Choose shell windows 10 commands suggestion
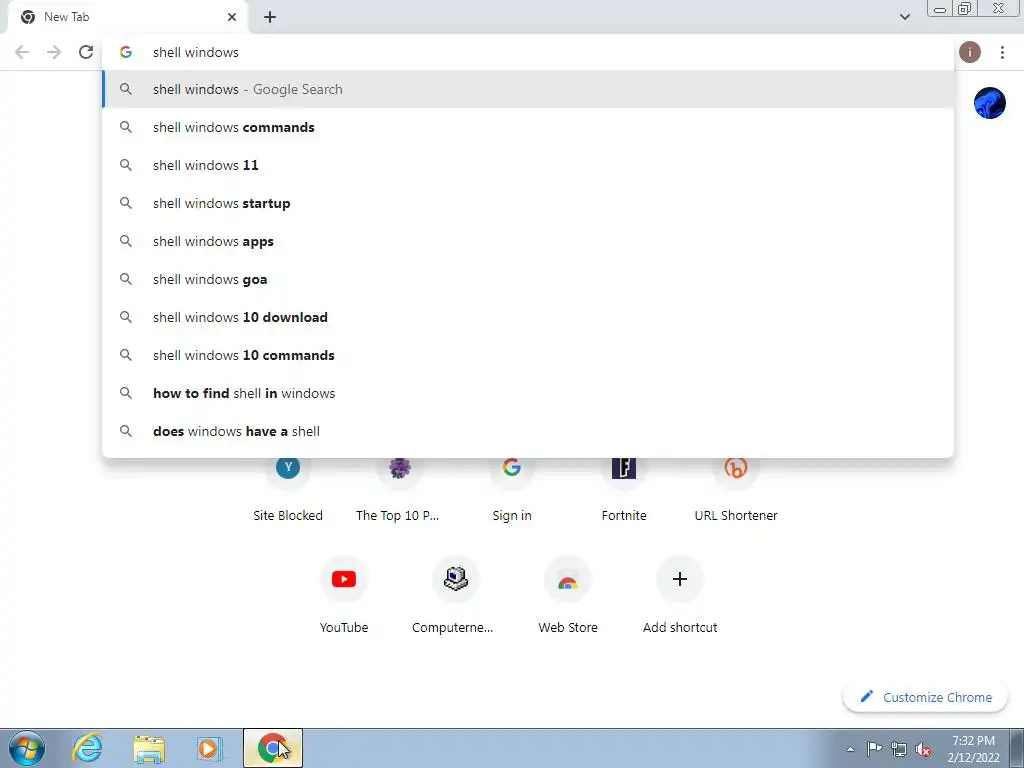 [x=528, y=355]
